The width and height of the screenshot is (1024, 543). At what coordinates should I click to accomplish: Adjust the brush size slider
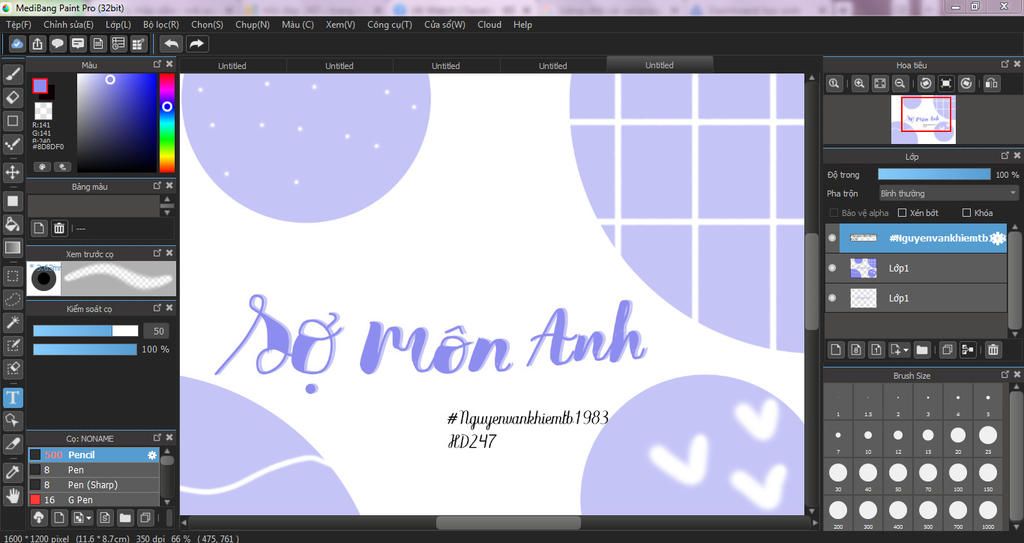[86, 331]
